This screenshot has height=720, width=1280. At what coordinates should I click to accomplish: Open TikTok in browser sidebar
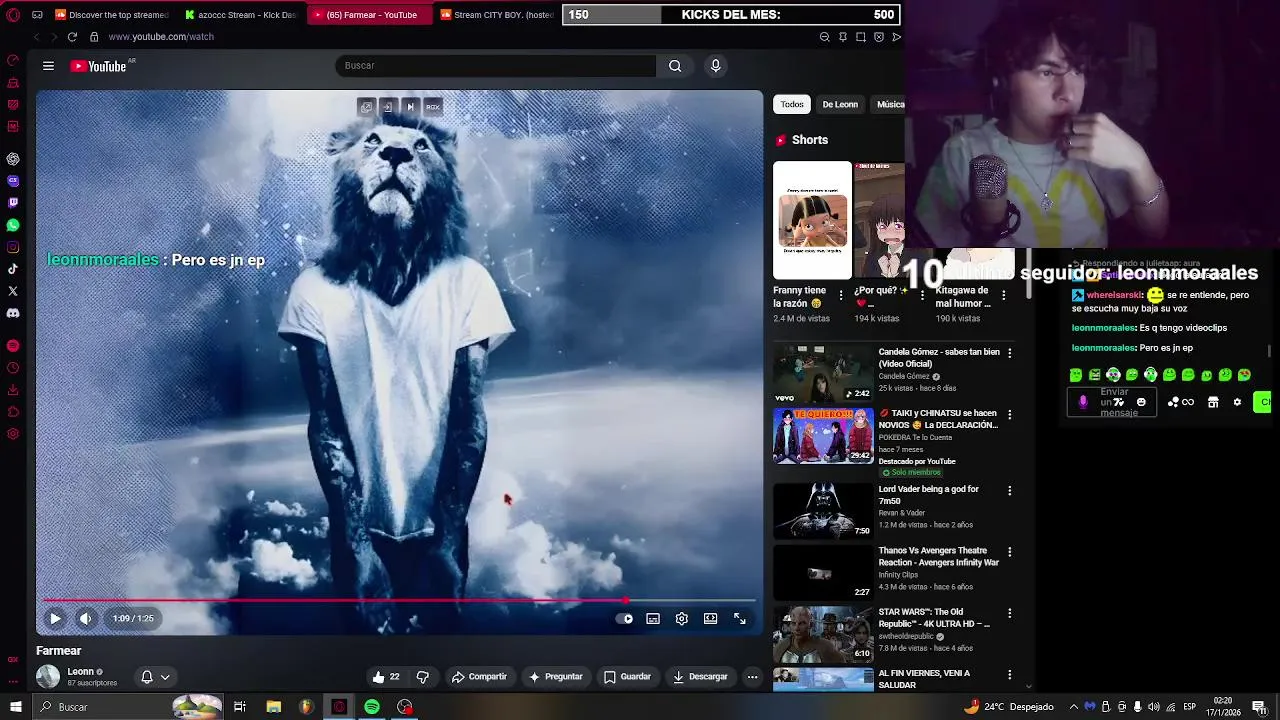click(13, 269)
